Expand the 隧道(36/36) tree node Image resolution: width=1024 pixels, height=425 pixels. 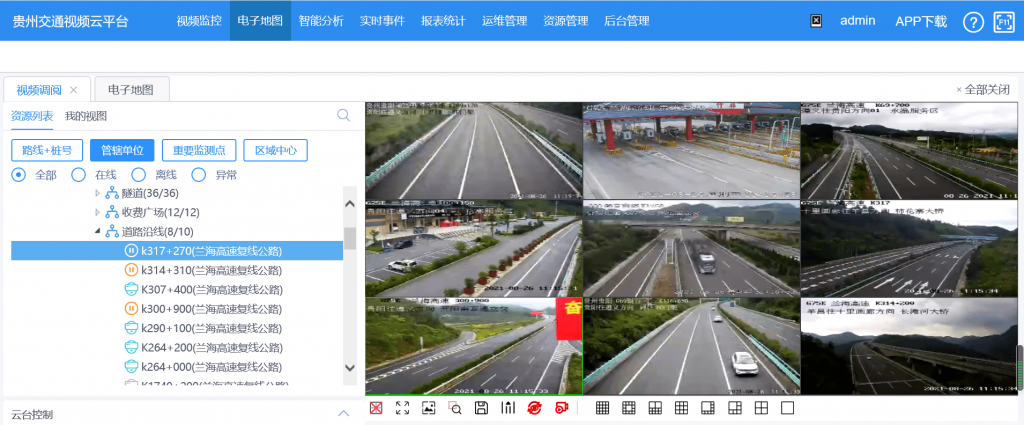(x=98, y=194)
